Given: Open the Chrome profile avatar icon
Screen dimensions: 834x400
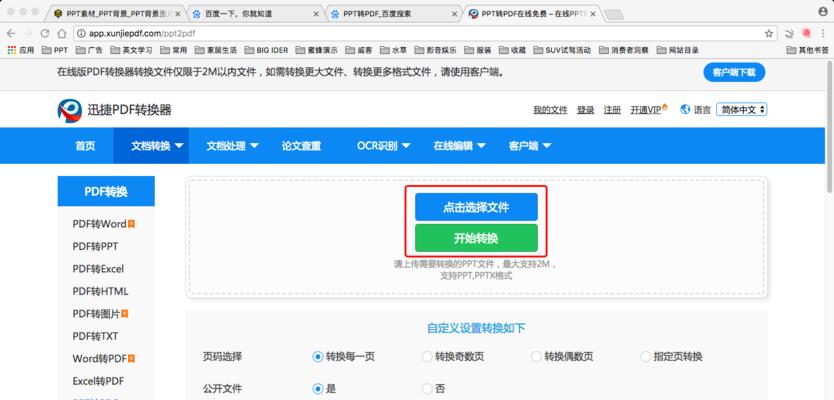Looking at the screenshot, I should pyautogui.click(x=823, y=10).
